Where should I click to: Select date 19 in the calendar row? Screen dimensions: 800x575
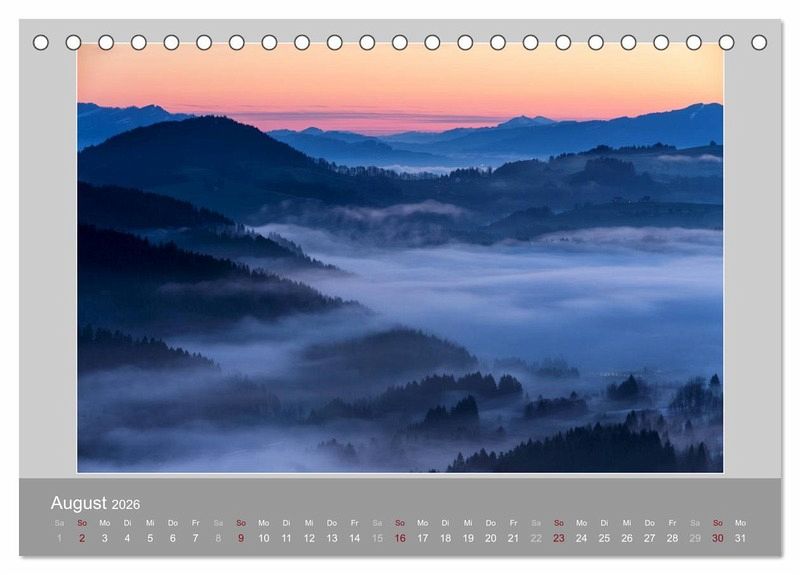(468, 538)
